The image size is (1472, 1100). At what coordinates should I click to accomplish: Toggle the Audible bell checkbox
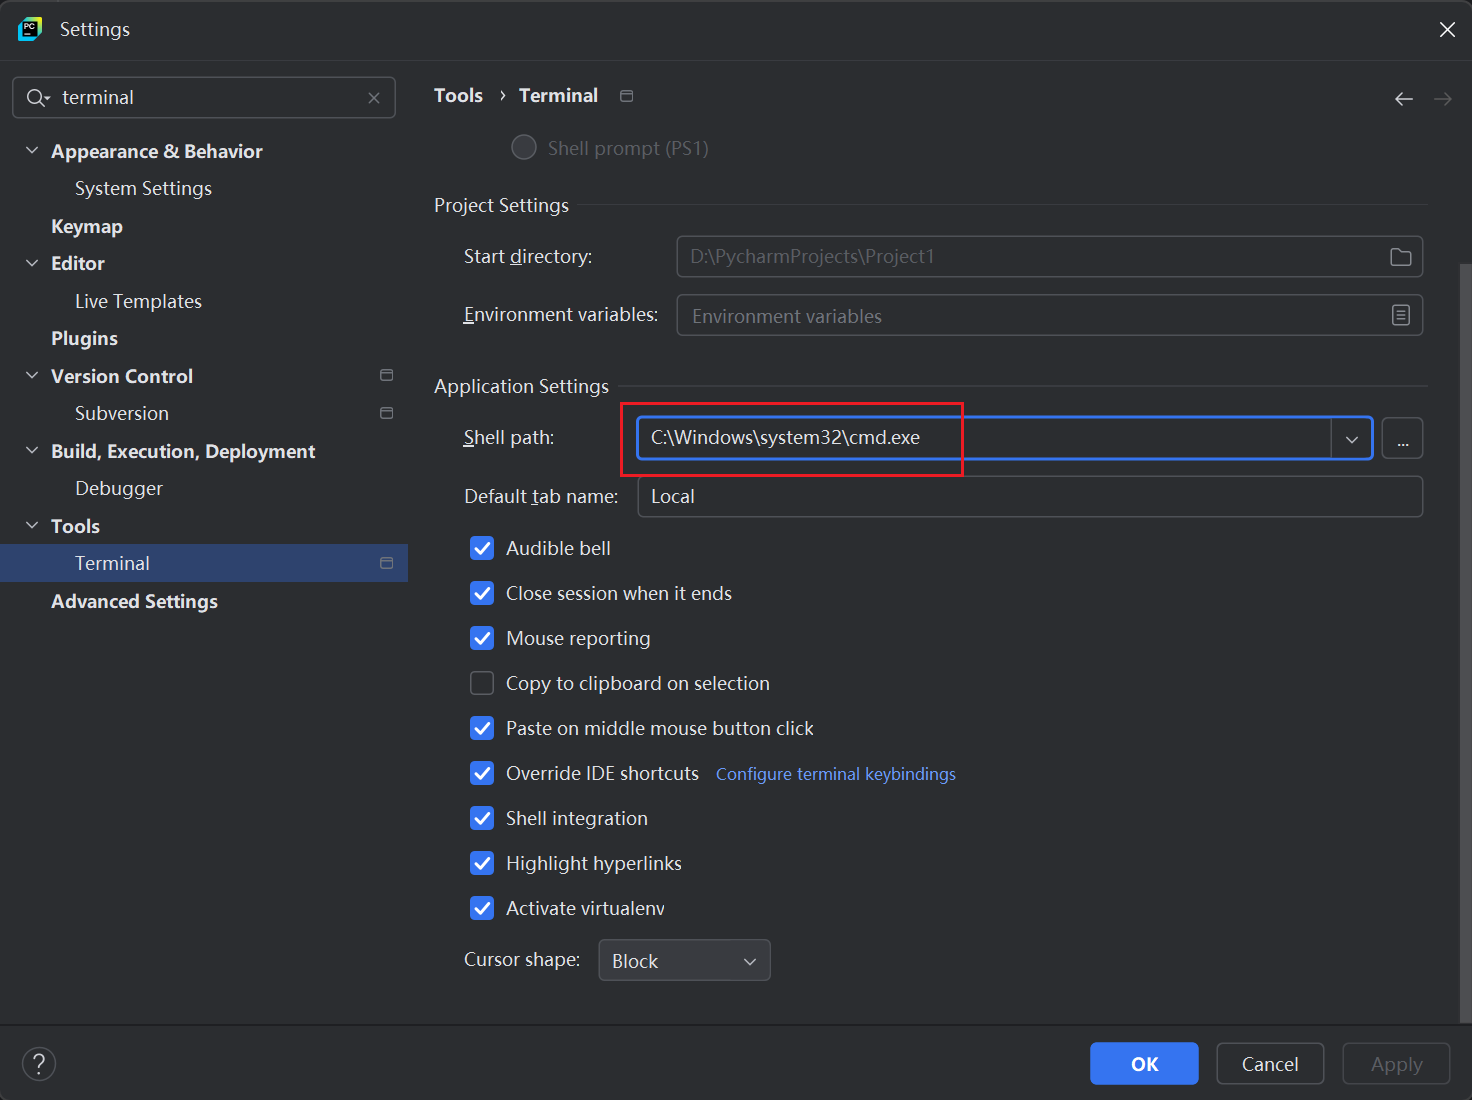click(x=482, y=548)
